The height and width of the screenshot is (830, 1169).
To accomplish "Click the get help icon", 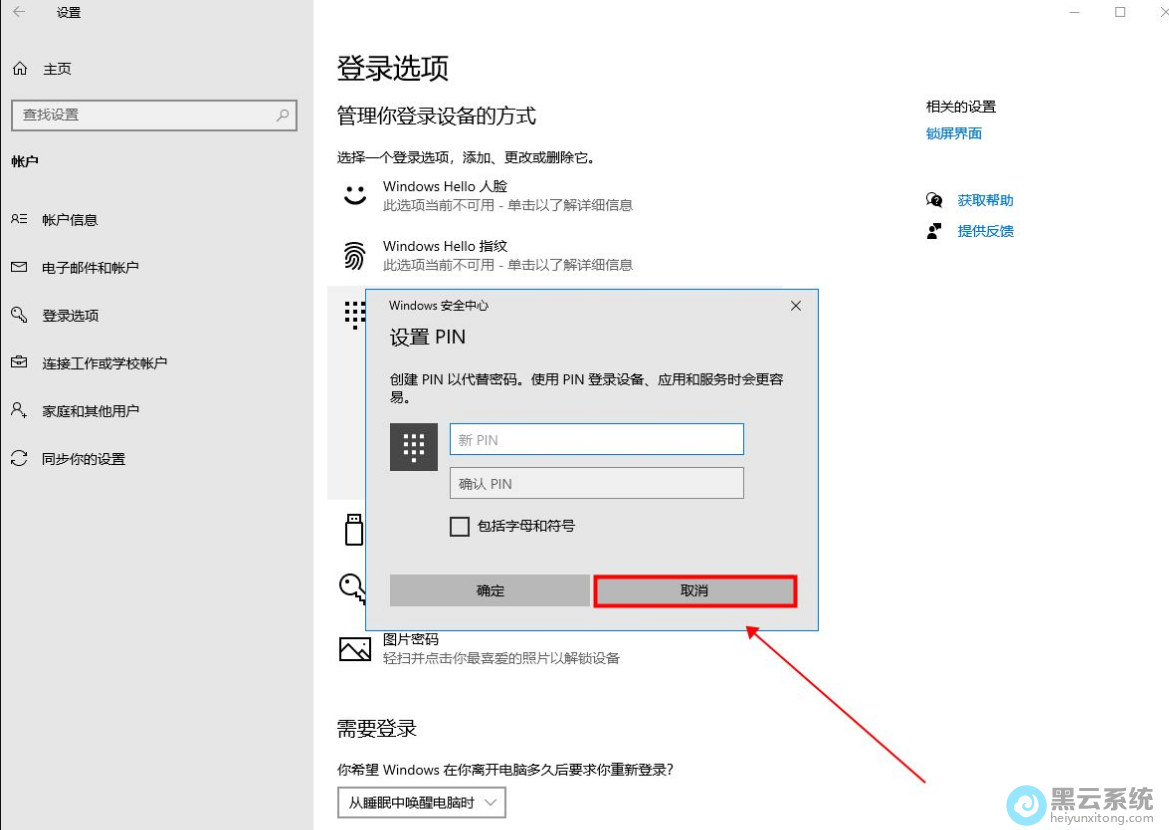I will pos(934,200).
